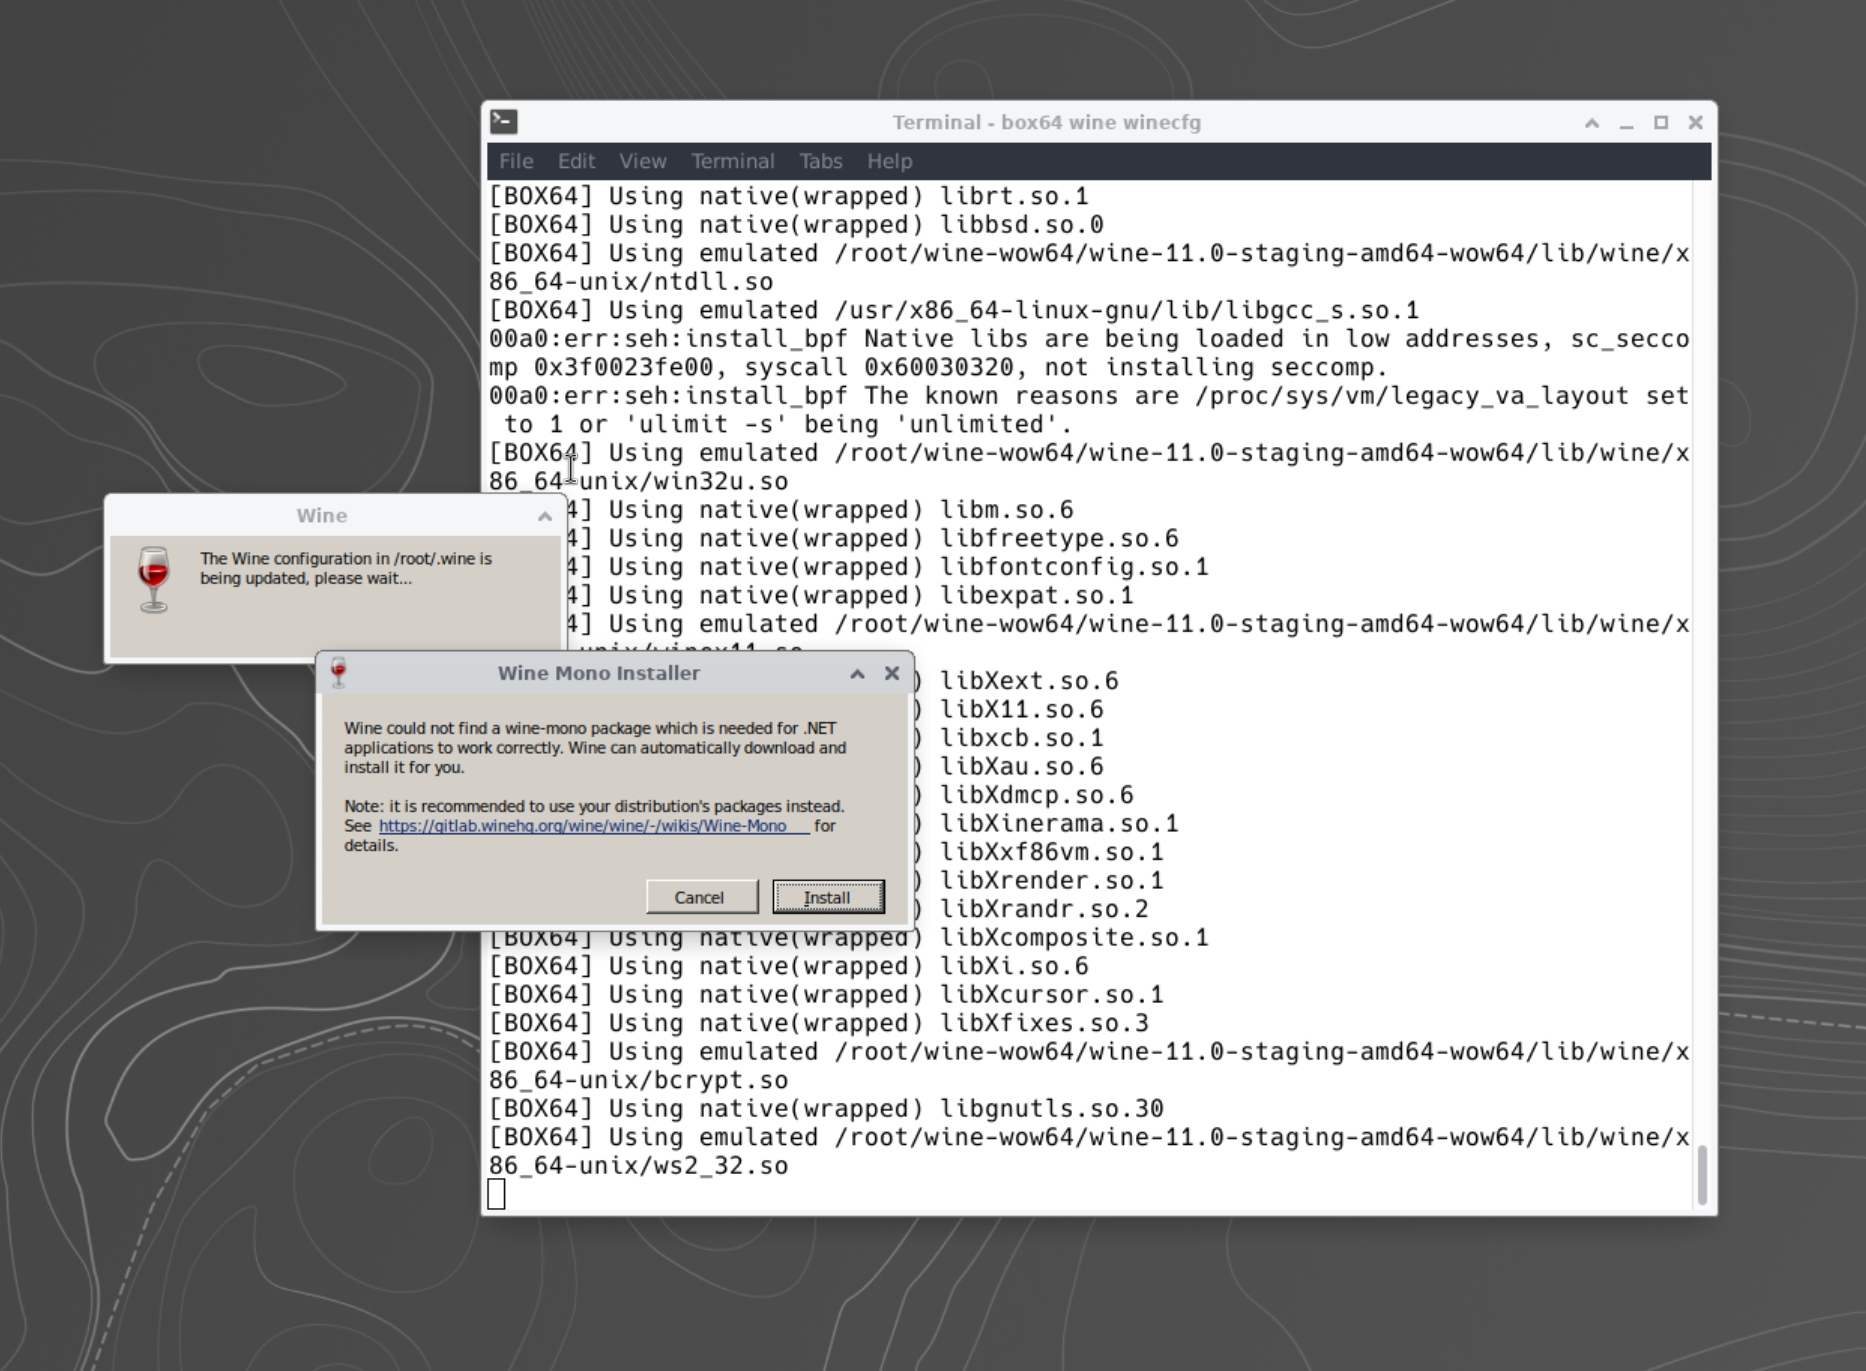The width and height of the screenshot is (1866, 1371).
Task: Roll up the Wine update dialog
Action: (545, 516)
